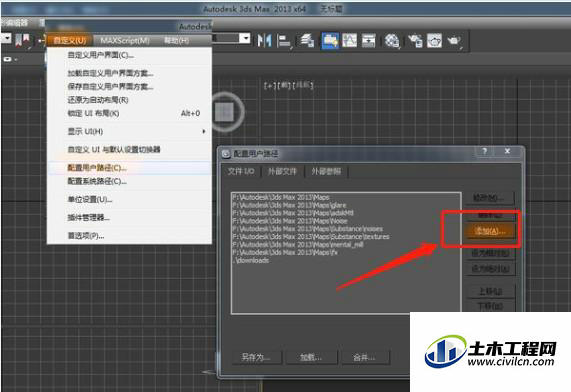Expand the 显示 UI(H) submenu

(204, 131)
